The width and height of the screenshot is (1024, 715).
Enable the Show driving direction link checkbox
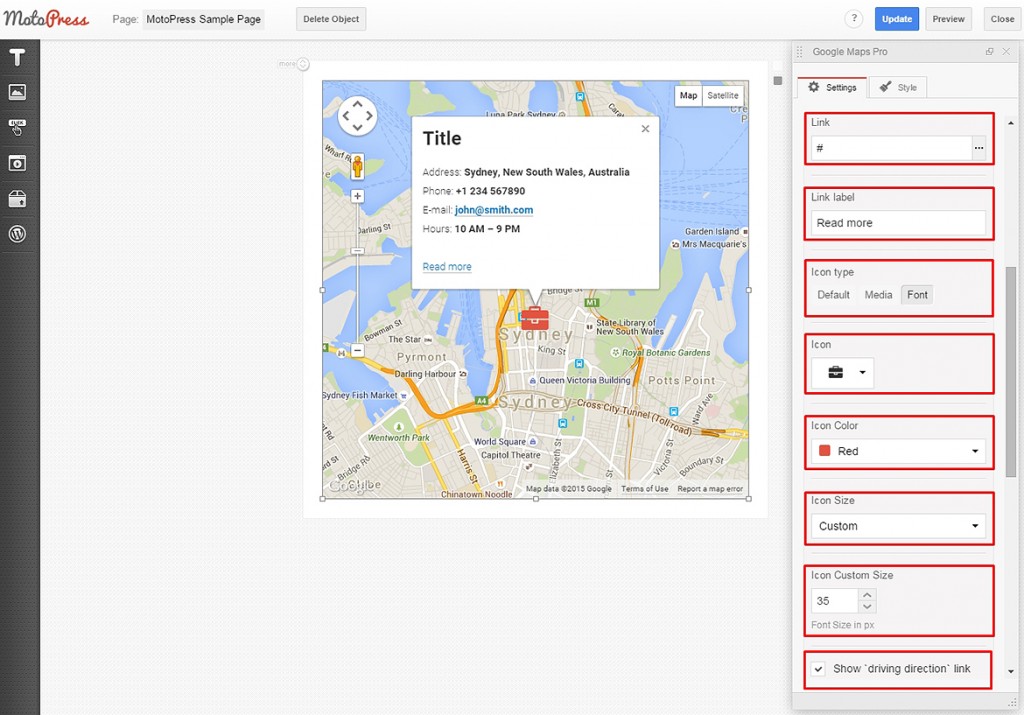(x=817, y=670)
